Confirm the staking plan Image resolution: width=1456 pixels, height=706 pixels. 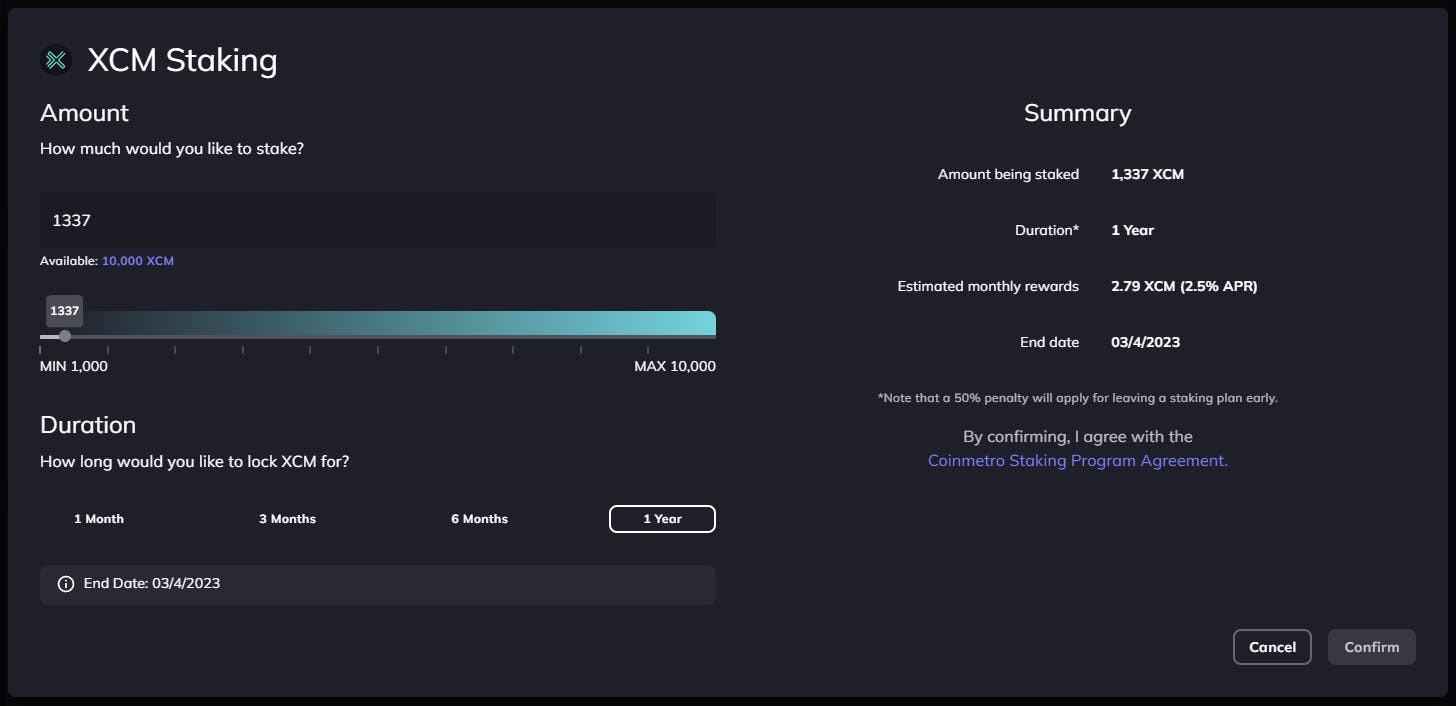pos(1371,647)
